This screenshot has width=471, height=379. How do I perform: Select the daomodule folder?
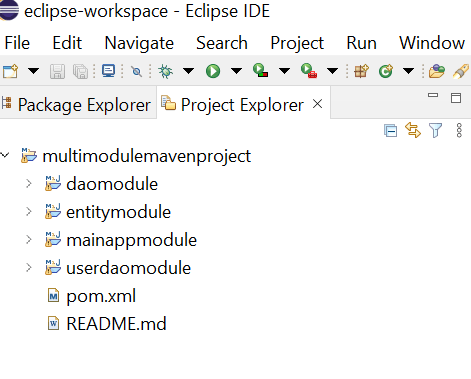coord(112,184)
